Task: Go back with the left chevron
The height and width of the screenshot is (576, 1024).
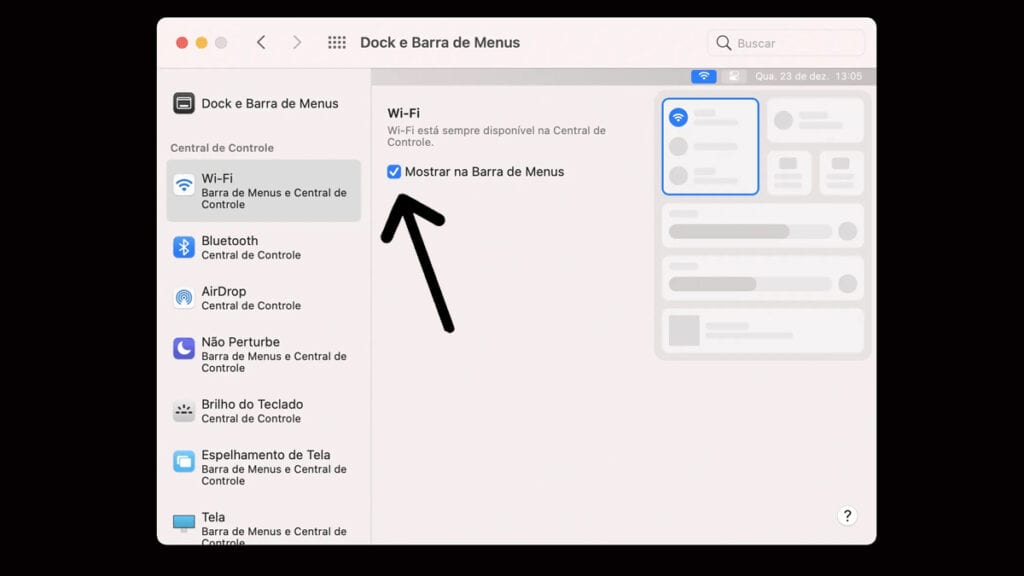Action: [261, 42]
